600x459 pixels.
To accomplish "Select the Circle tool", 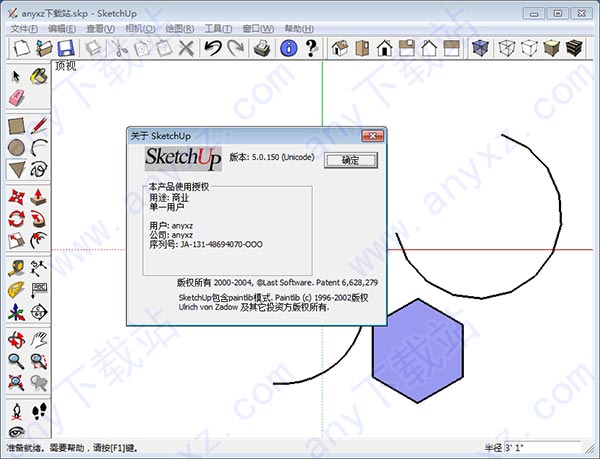I will pyautogui.click(x=16, y=148).
